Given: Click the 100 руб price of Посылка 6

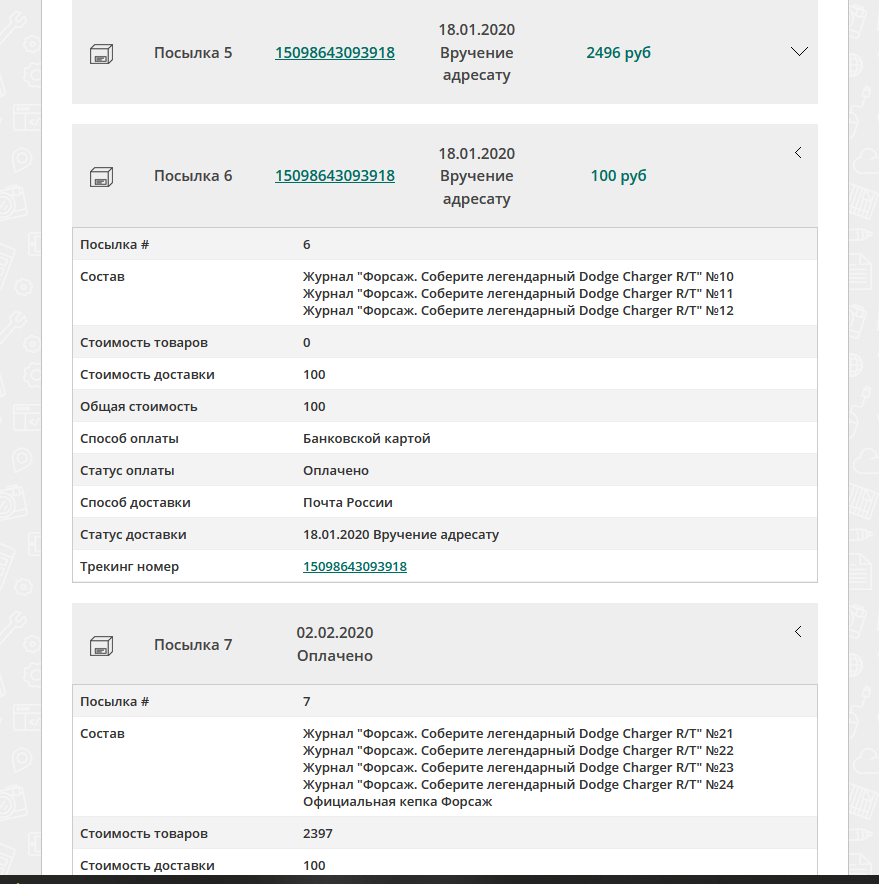Looking at the screenshot, I should point(618,176).
